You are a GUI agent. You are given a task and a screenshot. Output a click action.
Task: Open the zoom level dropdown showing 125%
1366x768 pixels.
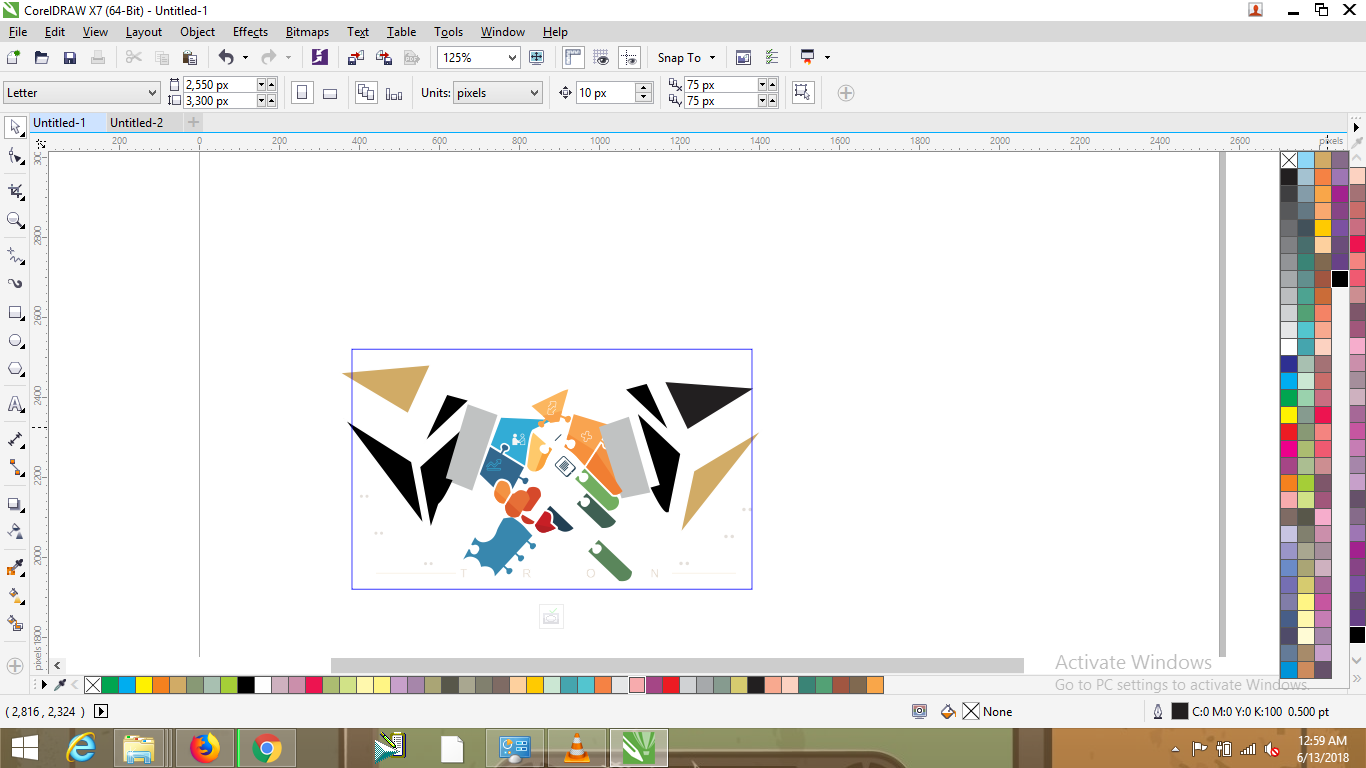[x=513, y=57]
